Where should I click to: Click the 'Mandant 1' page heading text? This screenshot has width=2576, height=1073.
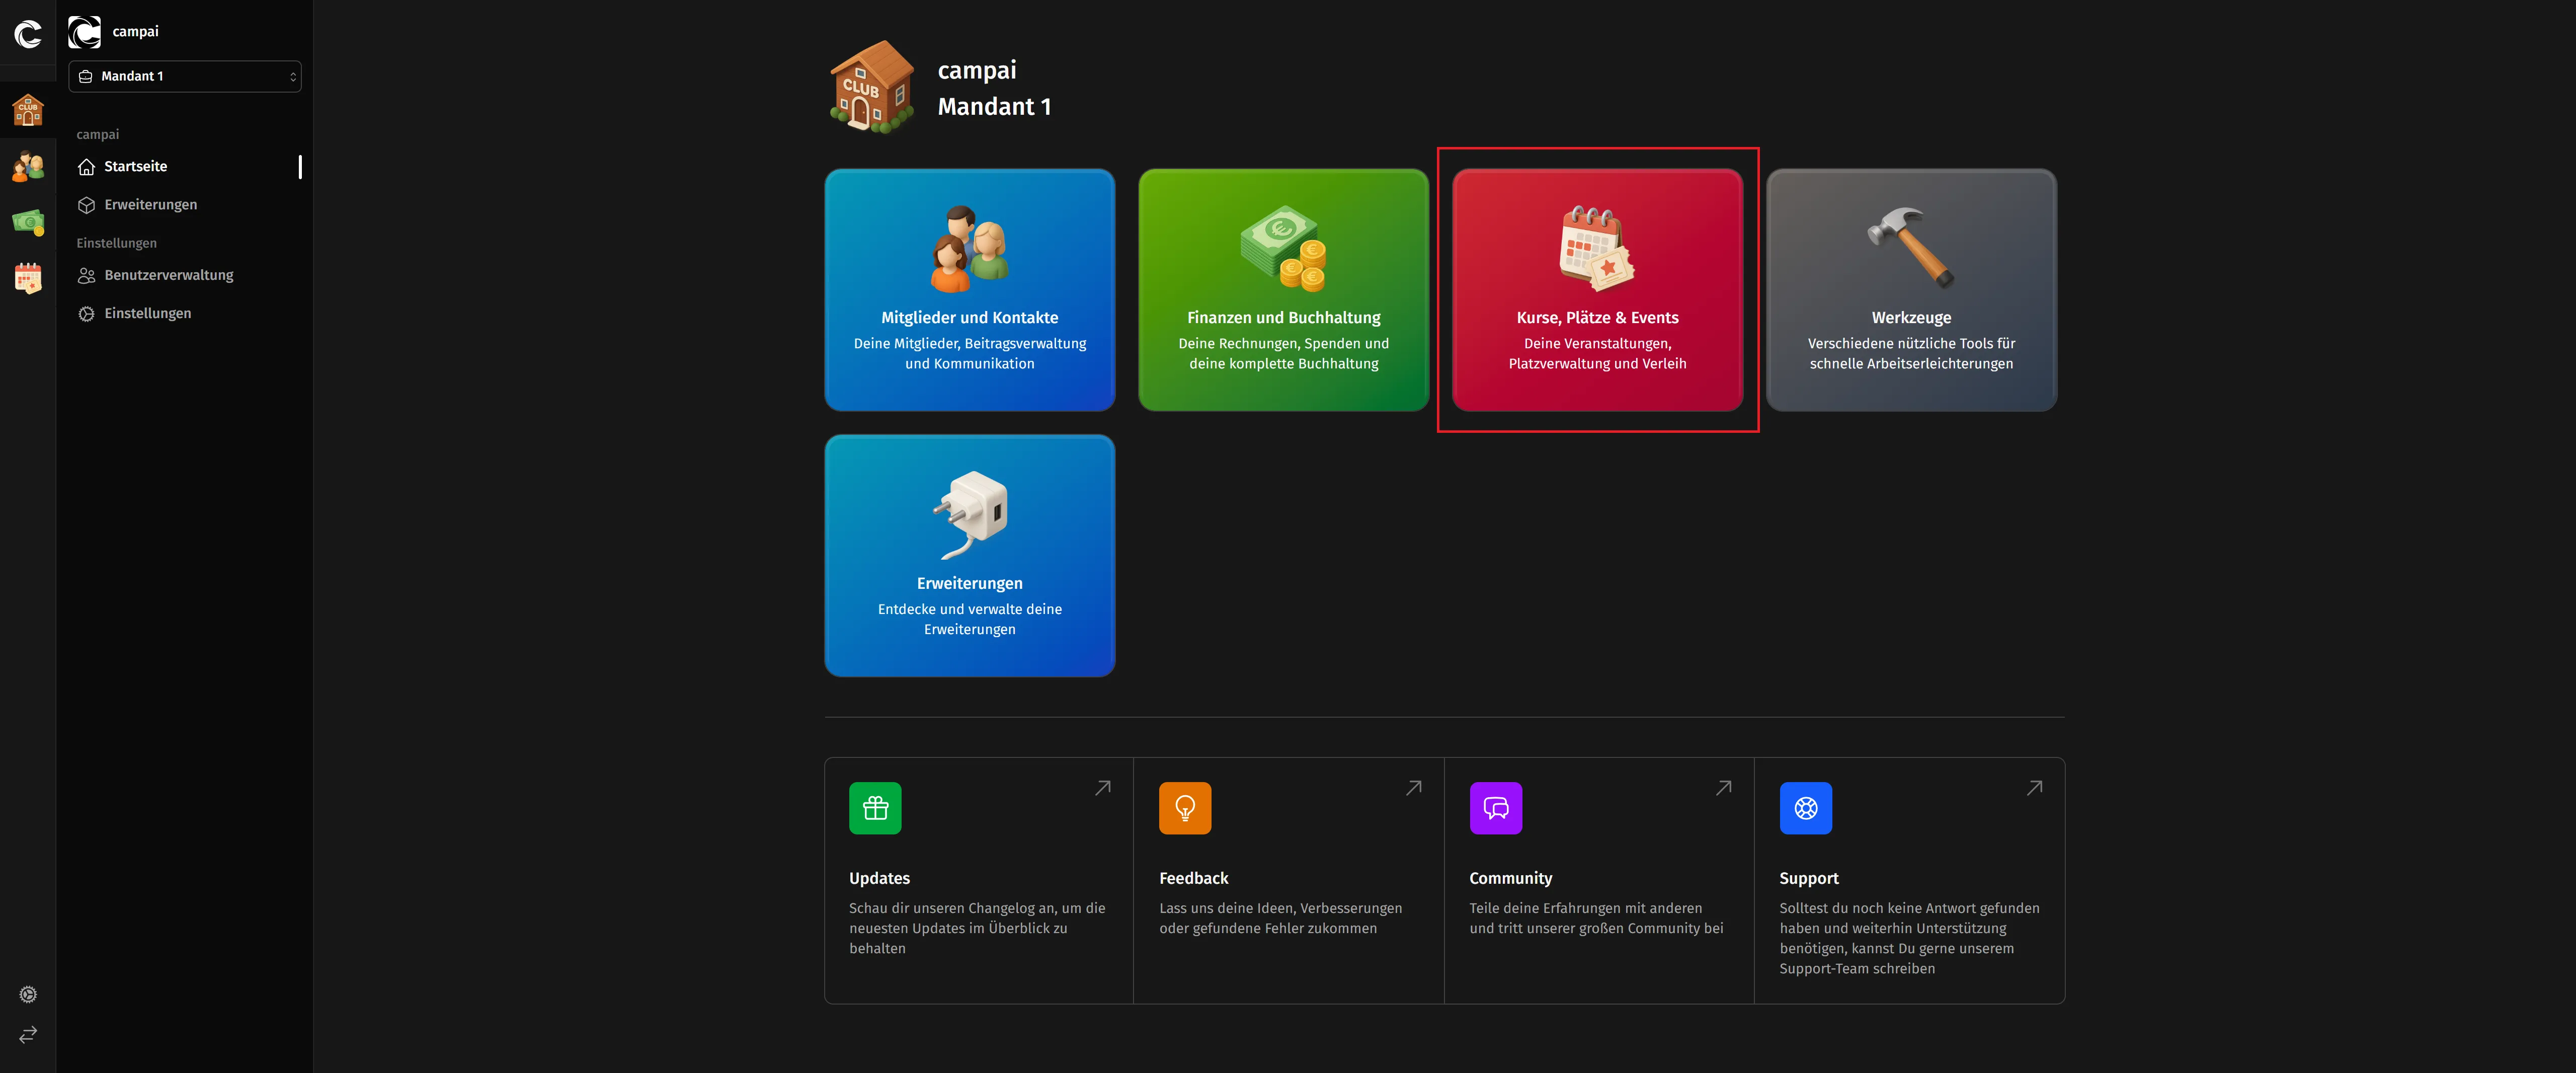click(x=994, y=106)
